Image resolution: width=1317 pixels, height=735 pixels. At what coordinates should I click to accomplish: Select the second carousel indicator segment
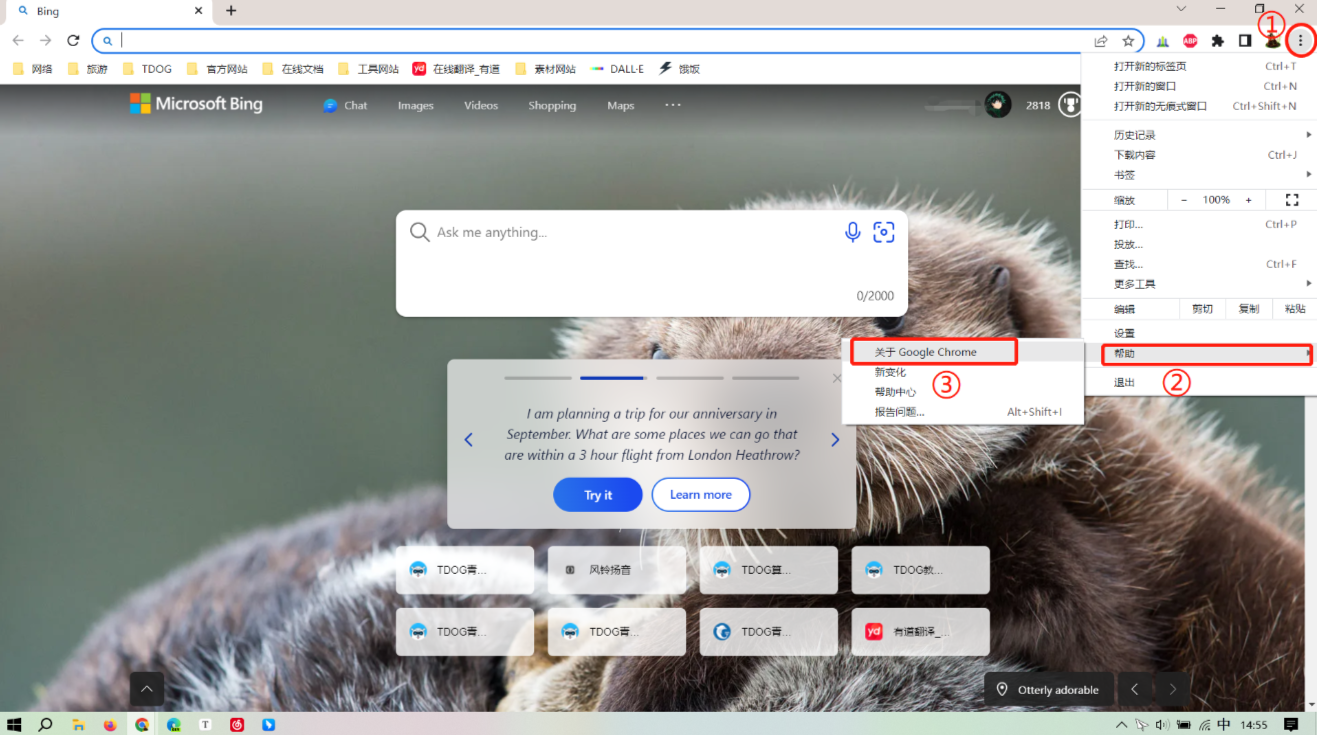point(611,377)
